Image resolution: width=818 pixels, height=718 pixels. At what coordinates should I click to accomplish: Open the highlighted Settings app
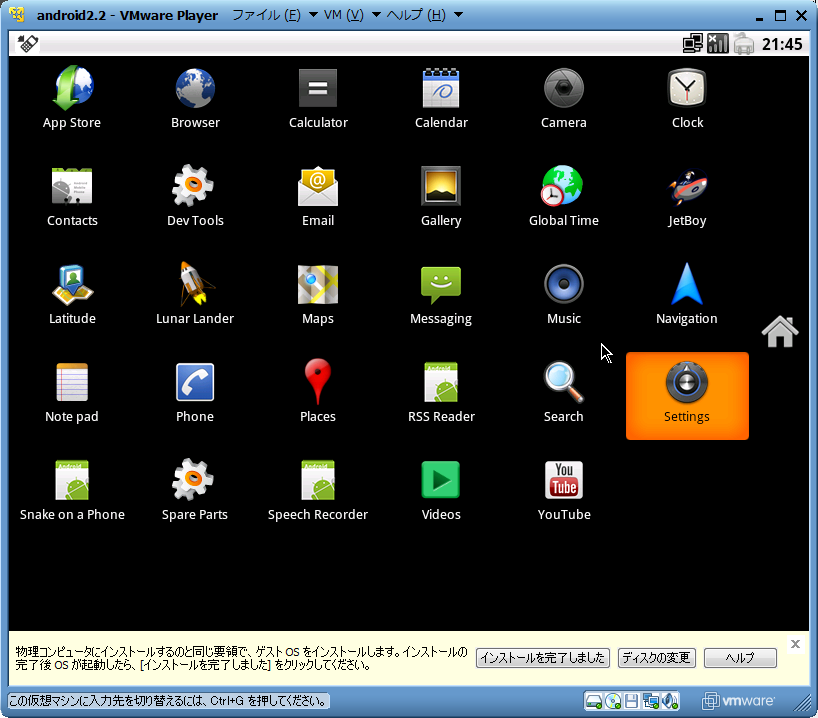point(687,396)
